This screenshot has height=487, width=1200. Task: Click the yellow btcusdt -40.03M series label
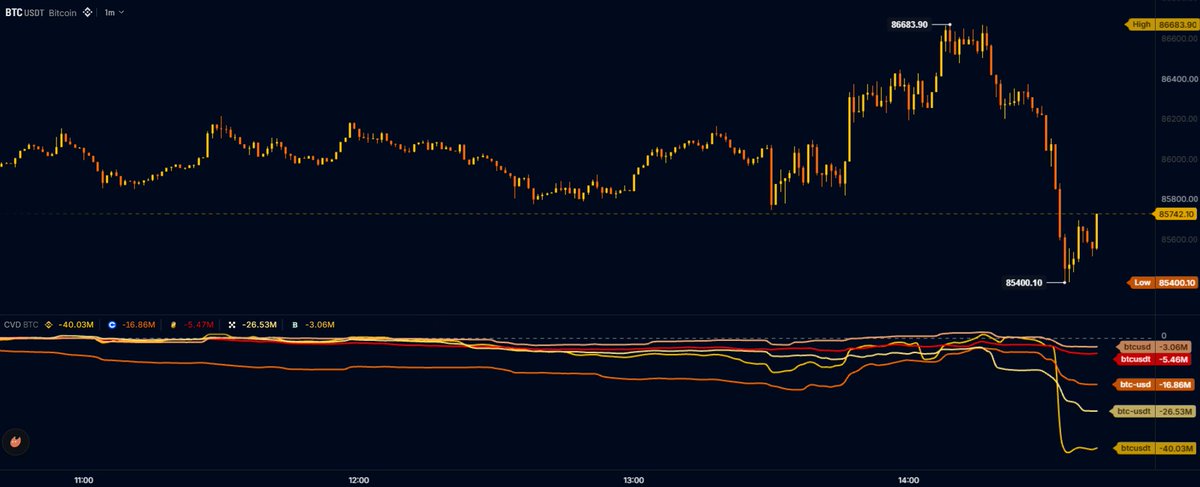1156,448
